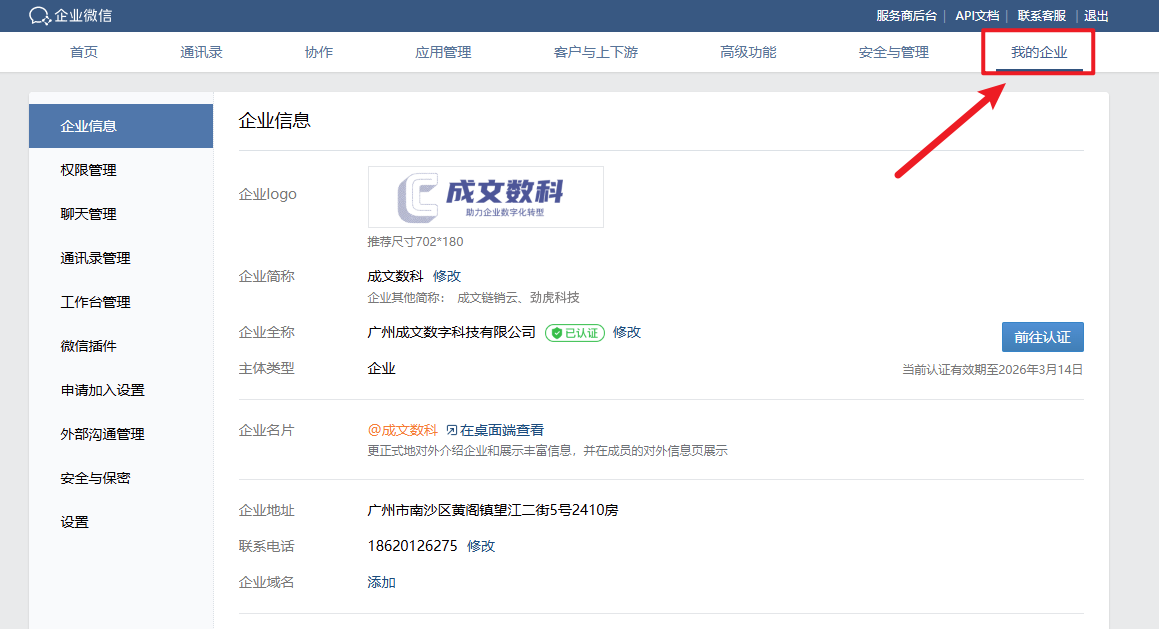The image size is (1159, 629).
Task: Open the 我的企业 tab
Action: coord(1038,52)
